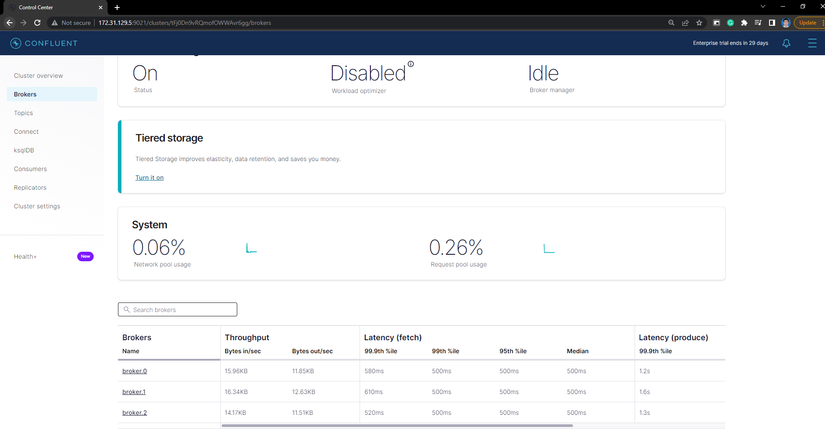Open the broker.2 link
825x431 pixels.
(135, 413)
